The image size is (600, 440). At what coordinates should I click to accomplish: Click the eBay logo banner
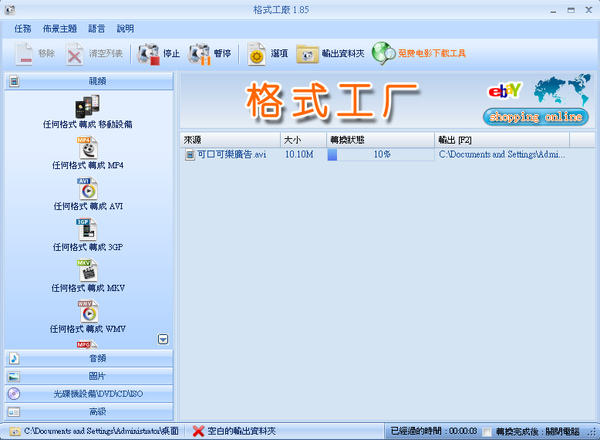point(505,91)
